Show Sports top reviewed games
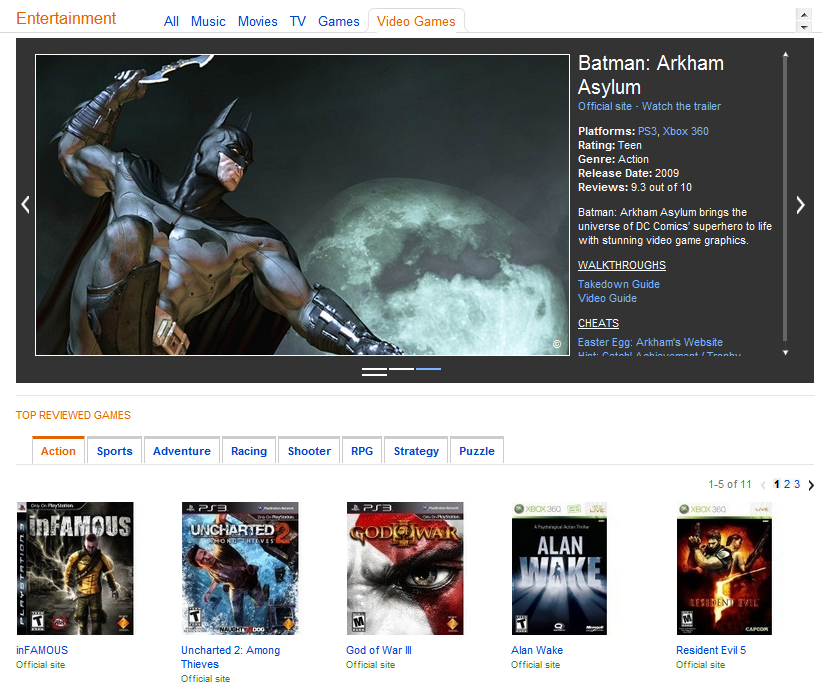 click(115, 451)
